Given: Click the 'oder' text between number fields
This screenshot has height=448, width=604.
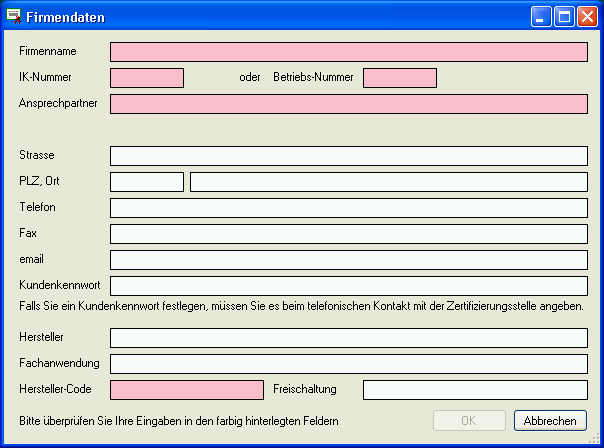Looking at the screenshot, I should [250, 77].
